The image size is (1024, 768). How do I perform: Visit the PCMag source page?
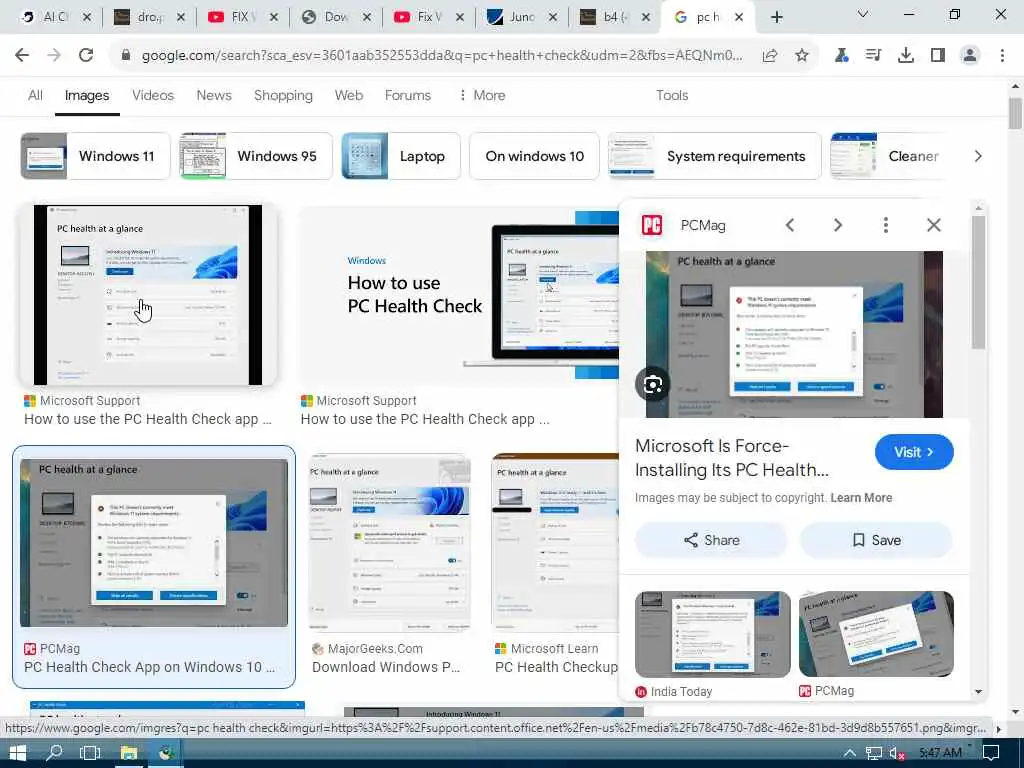pos(914,452)
